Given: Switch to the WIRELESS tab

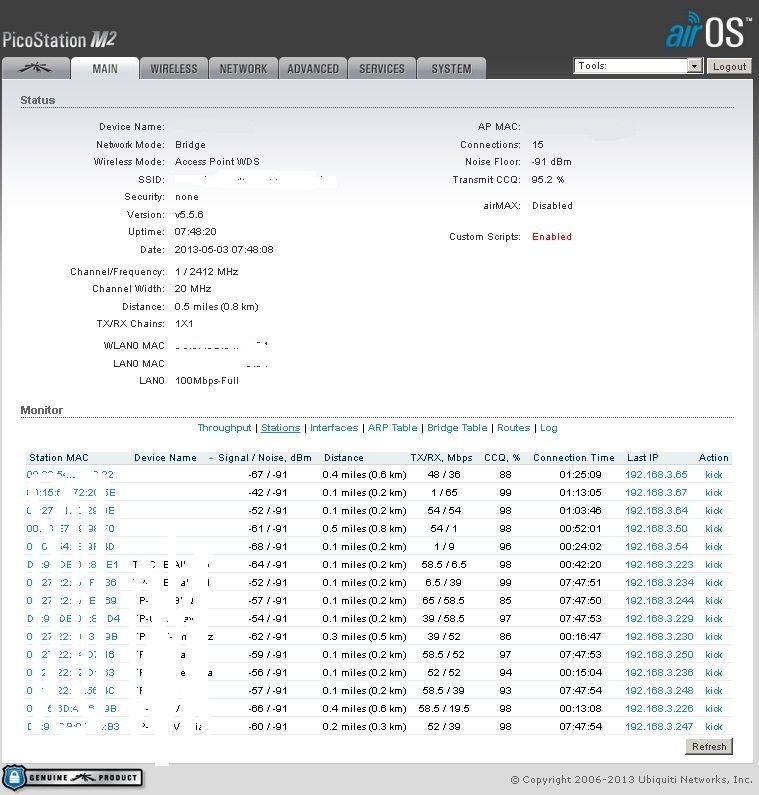Looking at the screenshot, I should tap(174, 69).
